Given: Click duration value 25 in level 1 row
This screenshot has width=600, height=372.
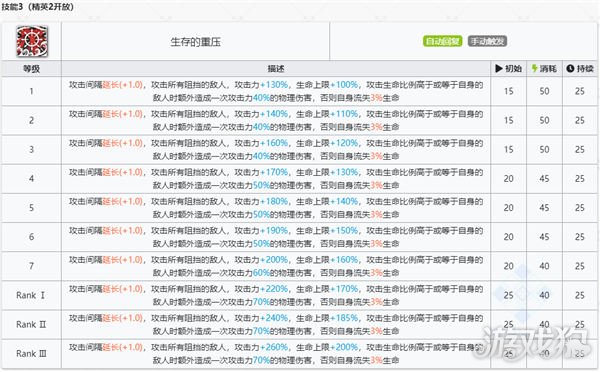Looking at the screenshot, I should tap(580, 91).
